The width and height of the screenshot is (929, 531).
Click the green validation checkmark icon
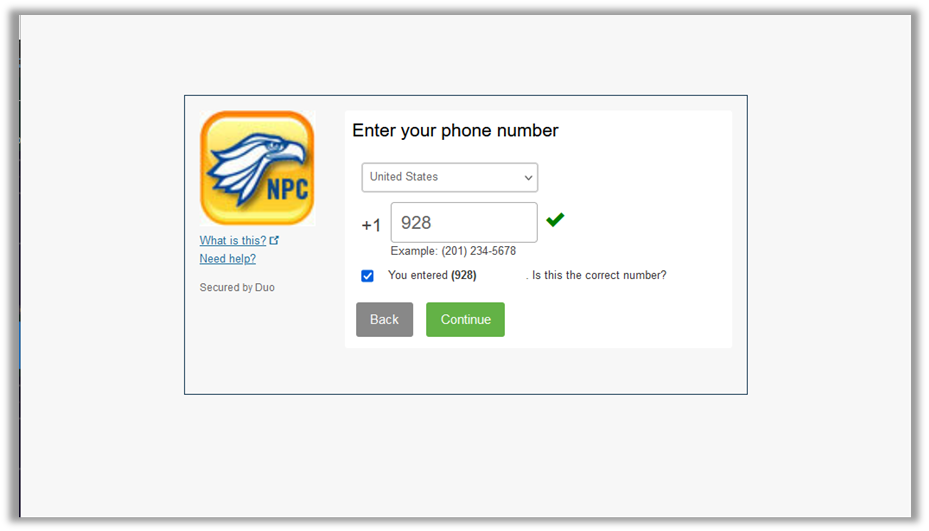(555, 220)
